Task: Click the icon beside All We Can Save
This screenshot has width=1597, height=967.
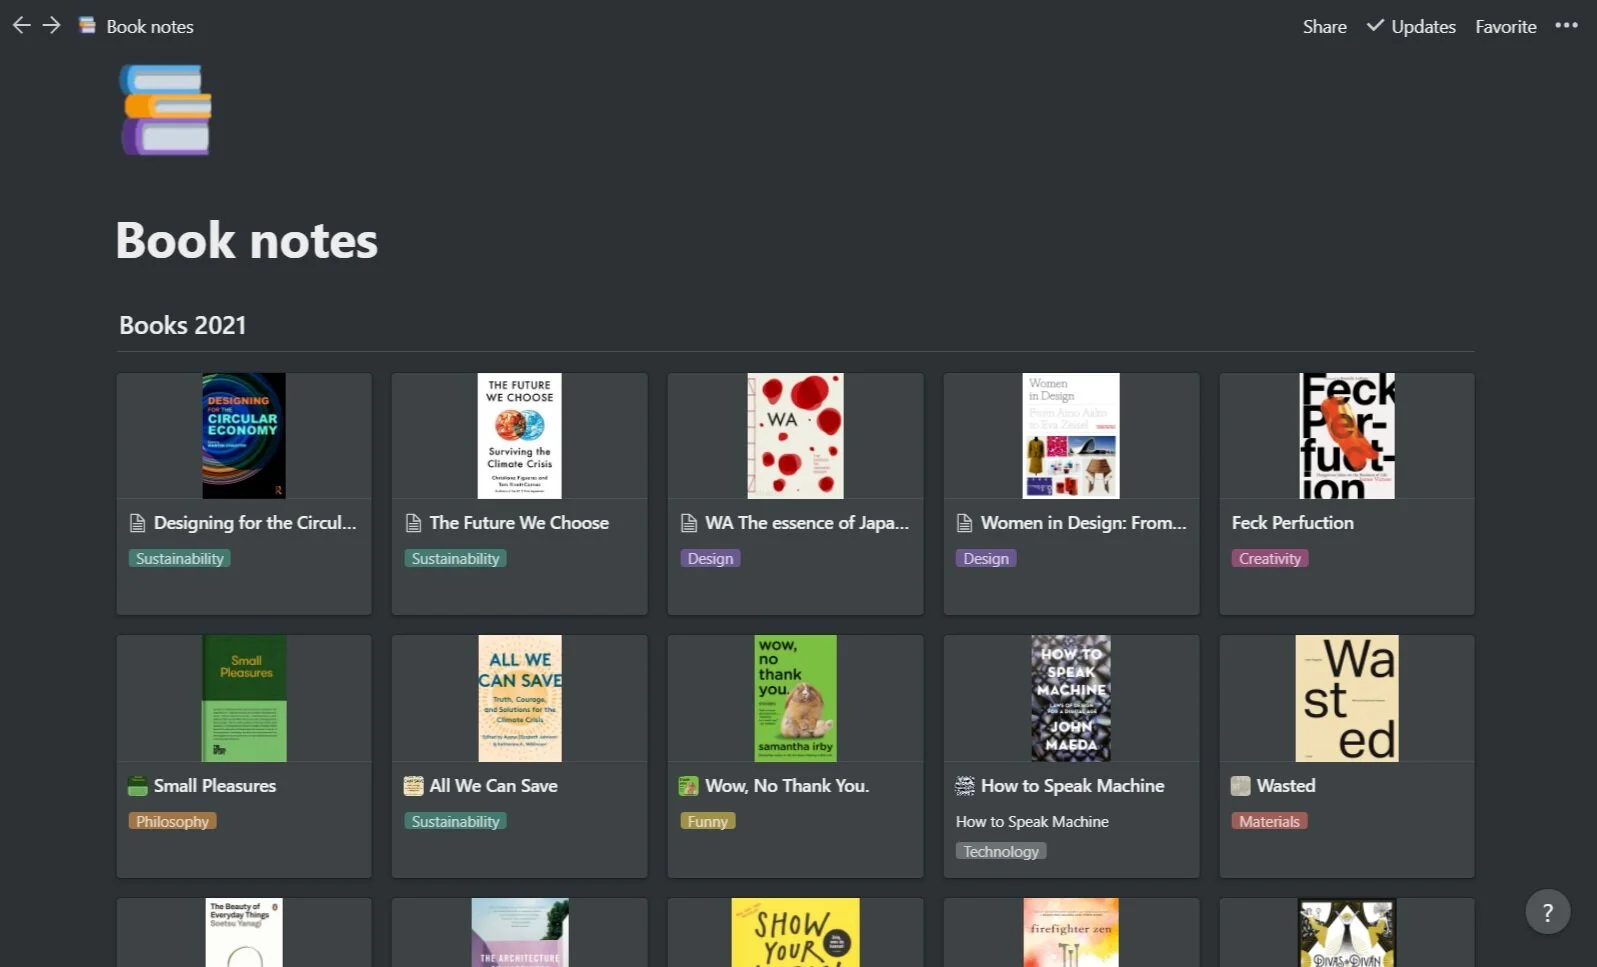Action: tap(413, 786)
